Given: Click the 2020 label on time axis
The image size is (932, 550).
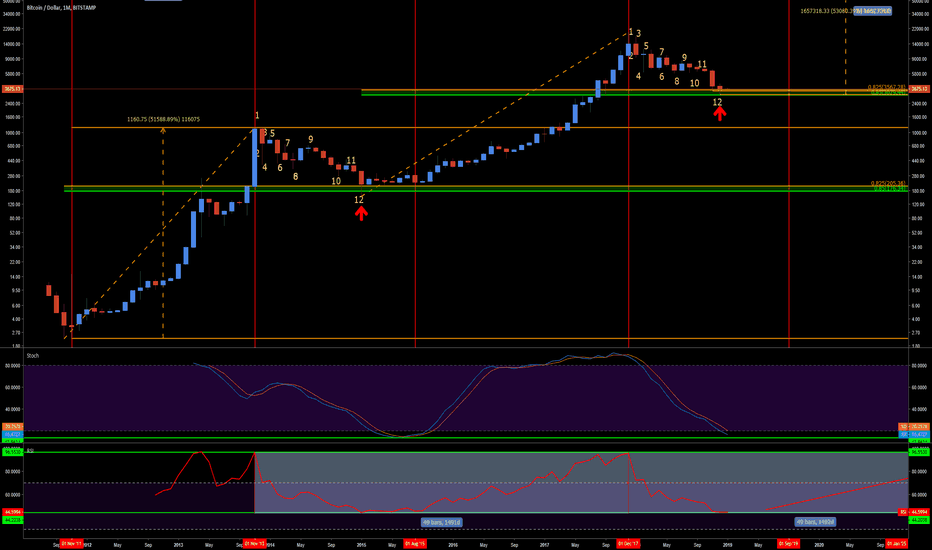Looking at the screenshot, I should click(819, 545).
